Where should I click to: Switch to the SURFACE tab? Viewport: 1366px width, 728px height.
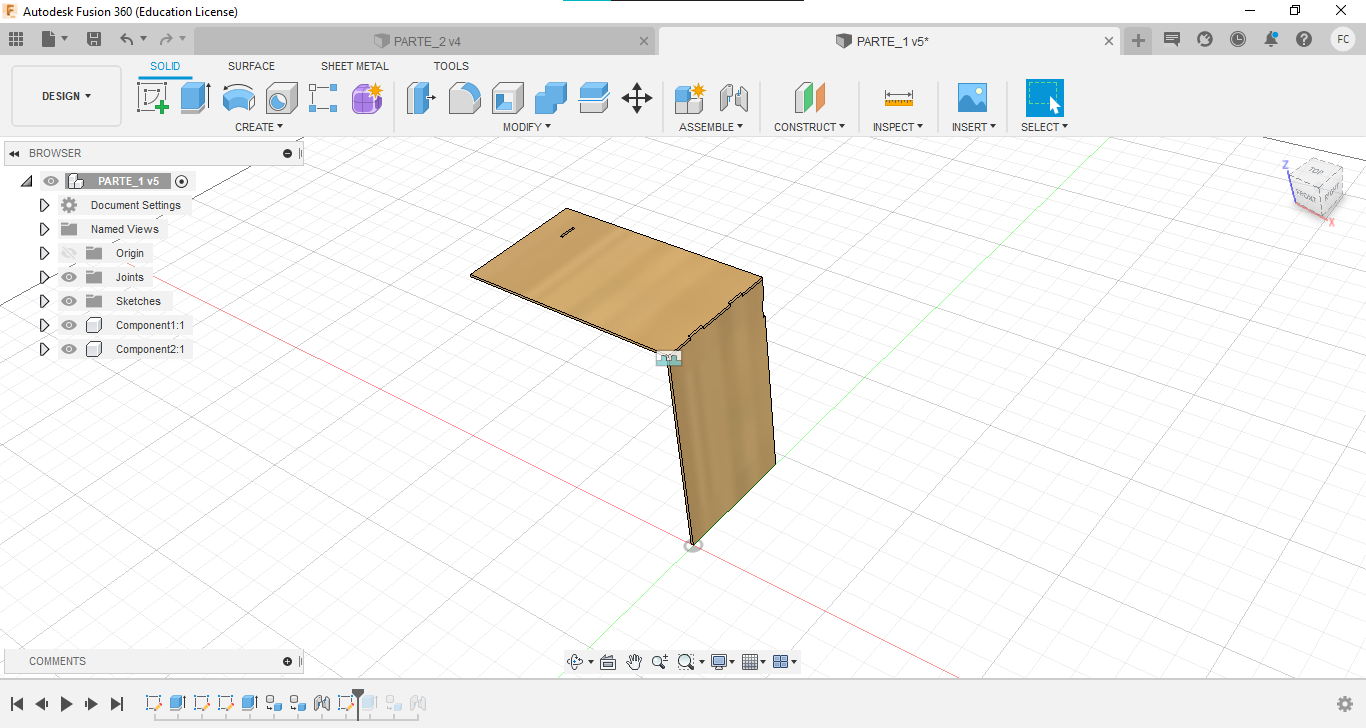point(251,66)
